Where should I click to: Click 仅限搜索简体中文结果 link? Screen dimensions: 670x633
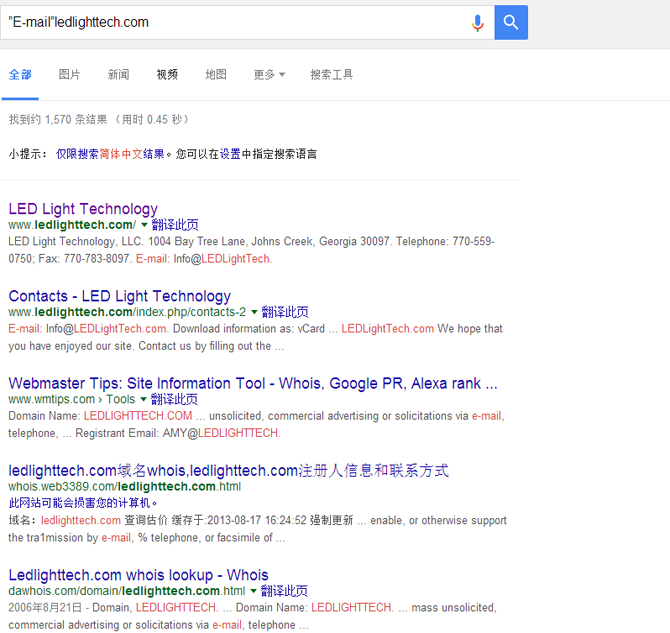click(x=110, y=154)
